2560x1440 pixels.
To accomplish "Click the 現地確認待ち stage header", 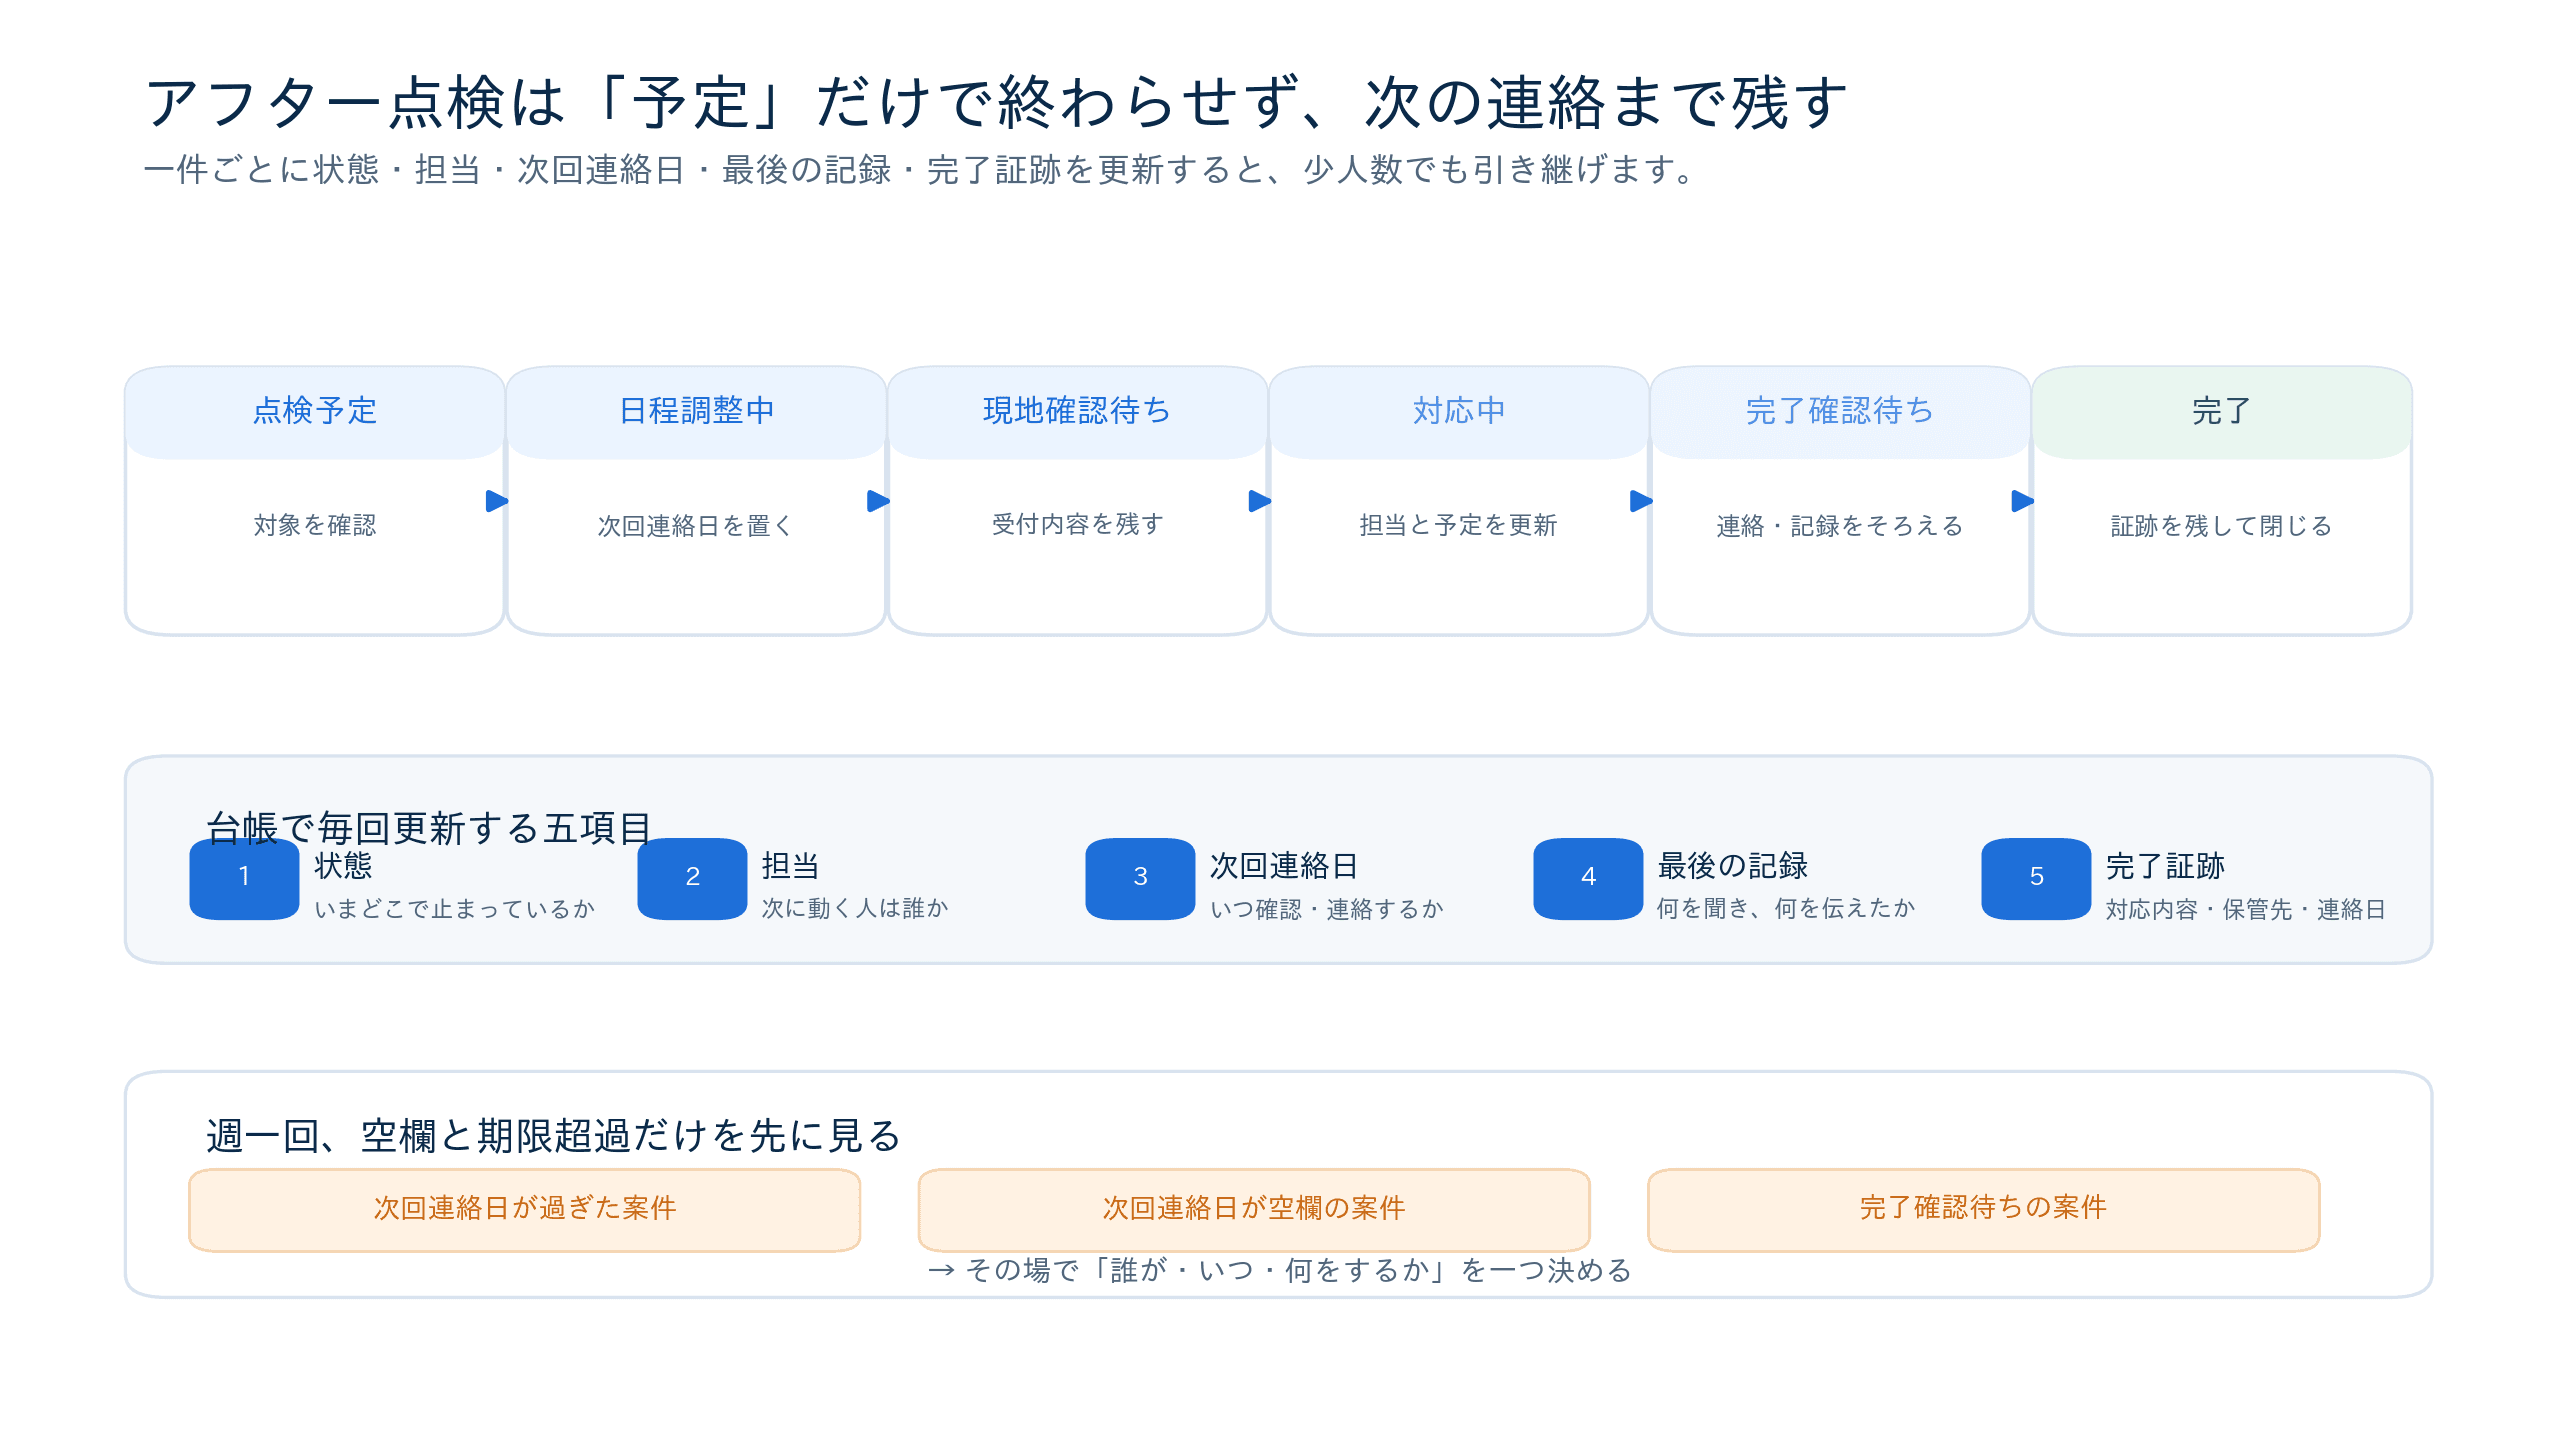I will click(x=1077, y=412).
